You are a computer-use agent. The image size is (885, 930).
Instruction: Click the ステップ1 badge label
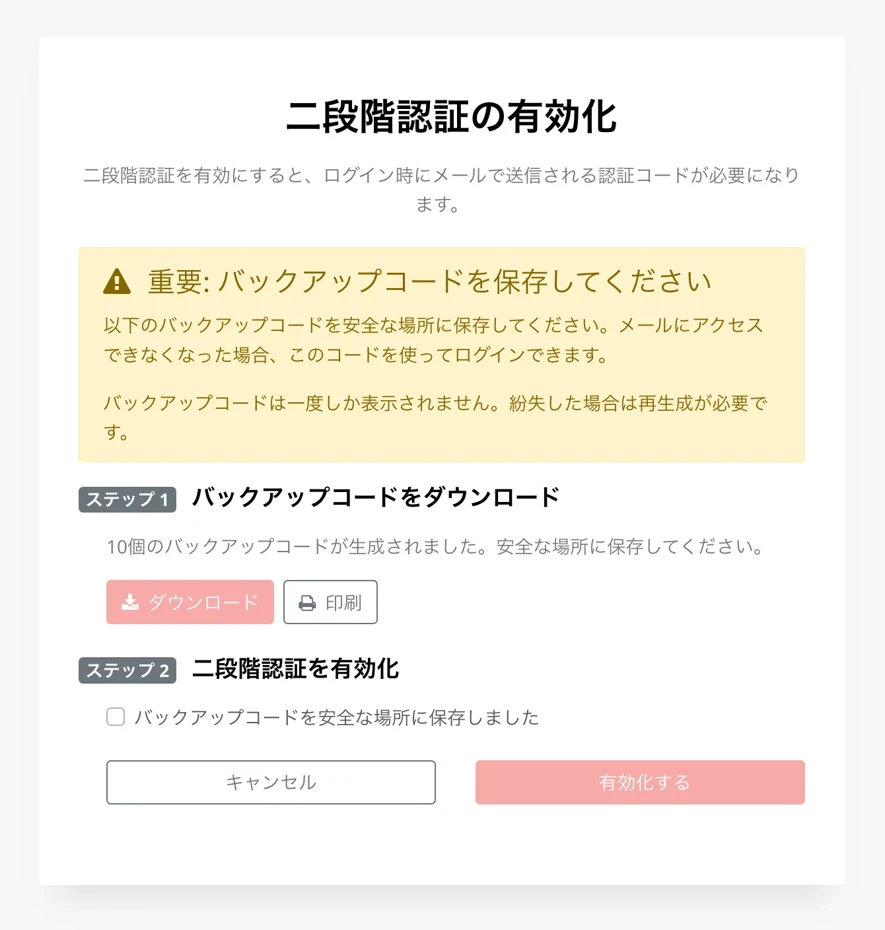[x=126, y=499]
